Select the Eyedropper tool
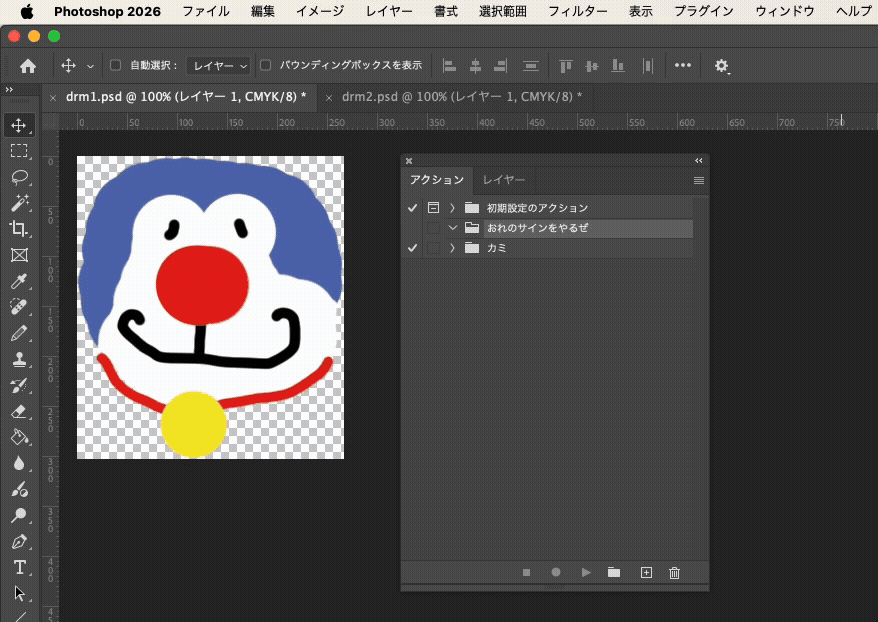The height and width of the screenshot is (622, 878). (19, 280)
